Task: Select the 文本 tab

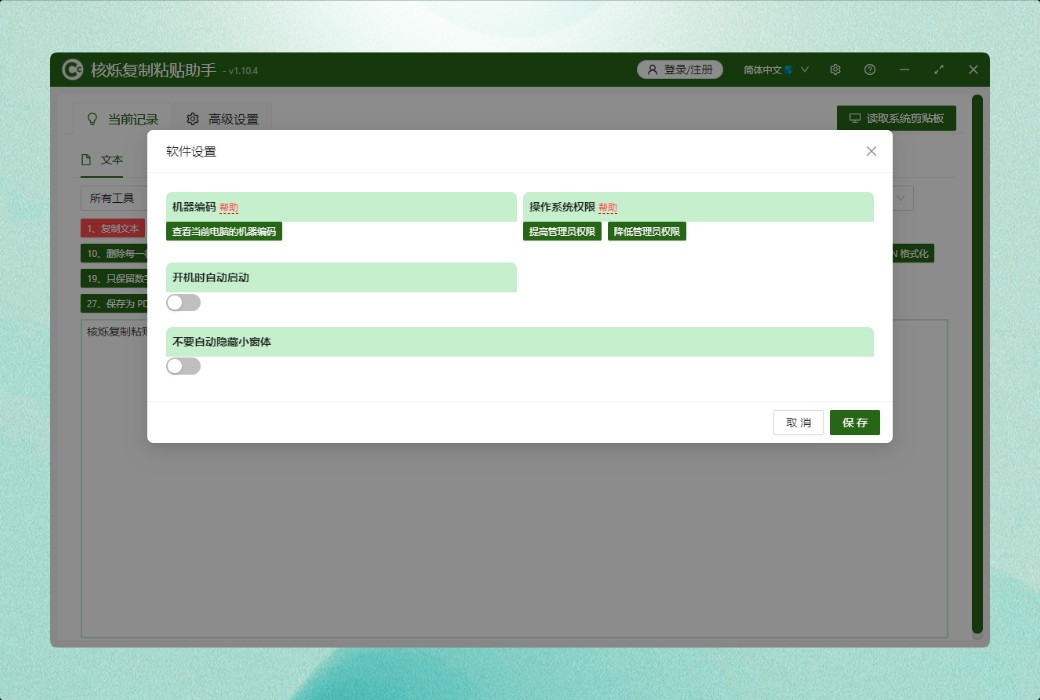Action: click(102, 160)
